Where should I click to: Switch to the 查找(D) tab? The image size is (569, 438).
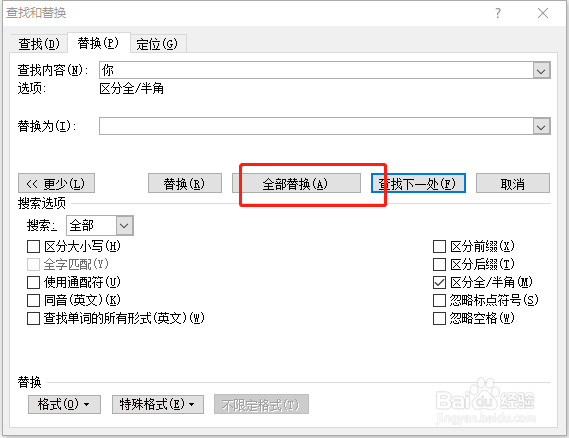(39, 44)
